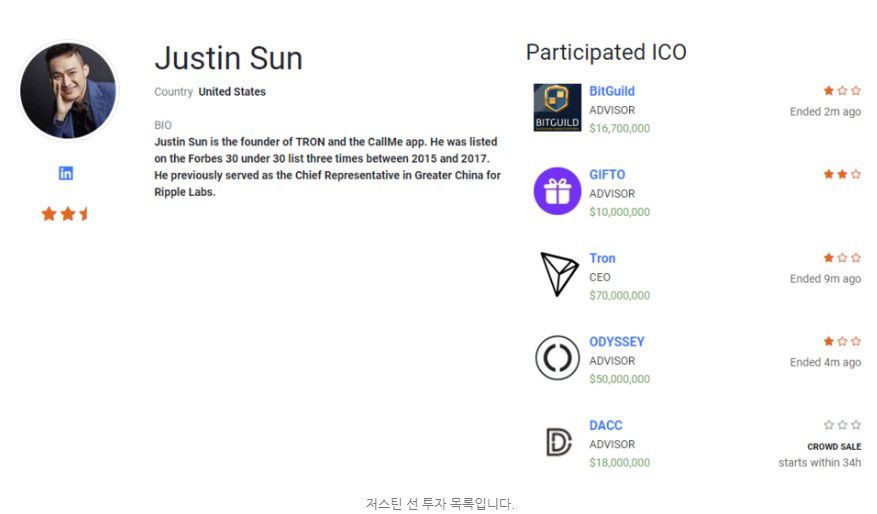Open the DACC ICO link
The height and width of the screenshot is (514, 877).
[x=606, y=426]
